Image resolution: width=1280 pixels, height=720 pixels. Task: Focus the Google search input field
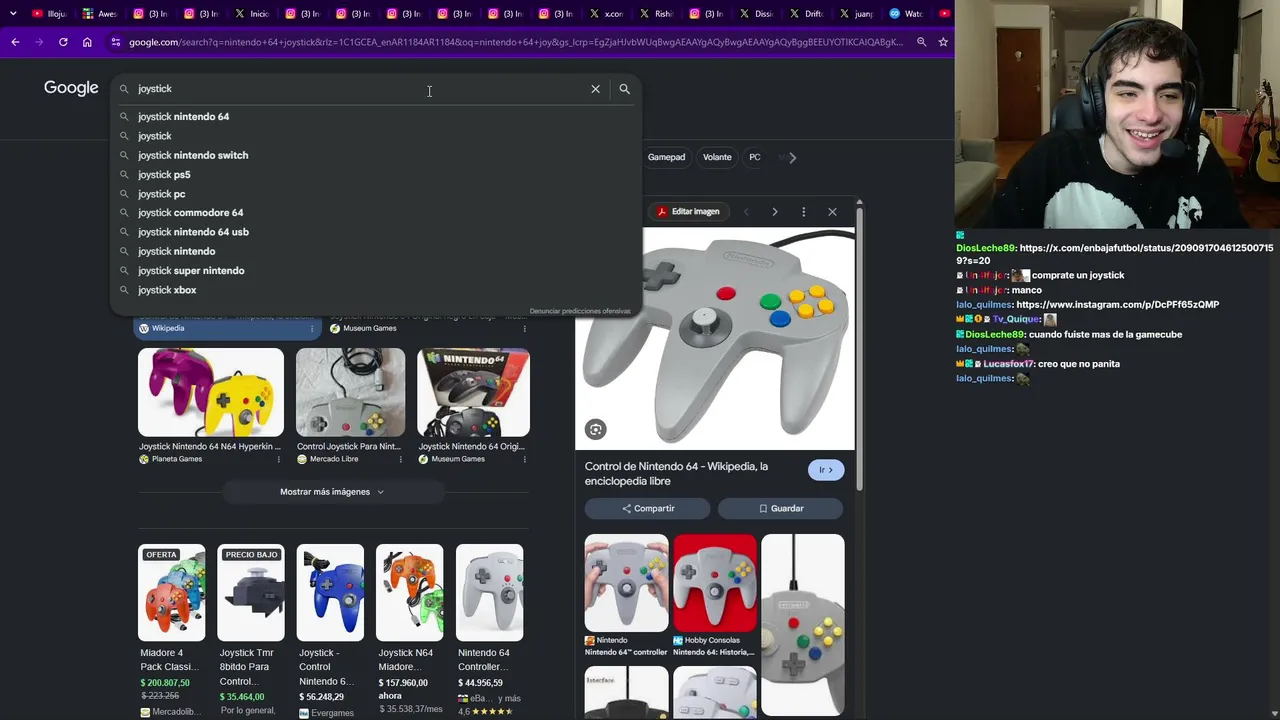360,89
